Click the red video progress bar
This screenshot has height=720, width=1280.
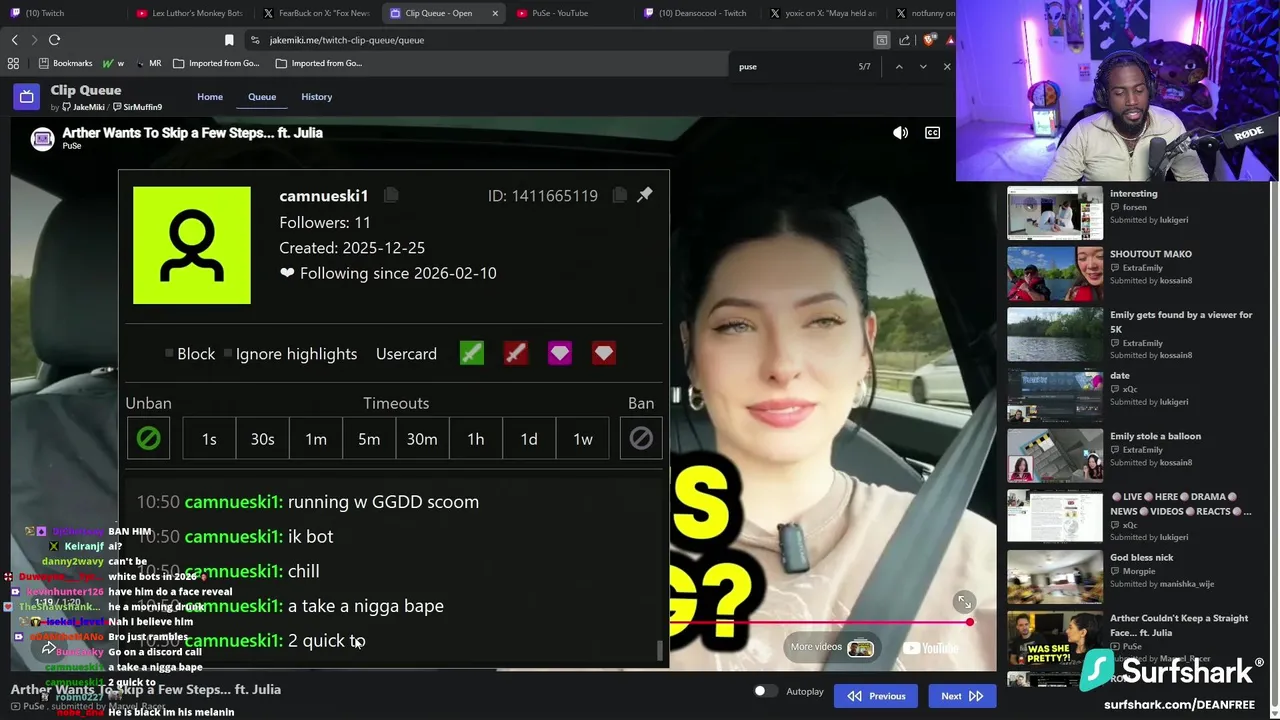[820, 622]
